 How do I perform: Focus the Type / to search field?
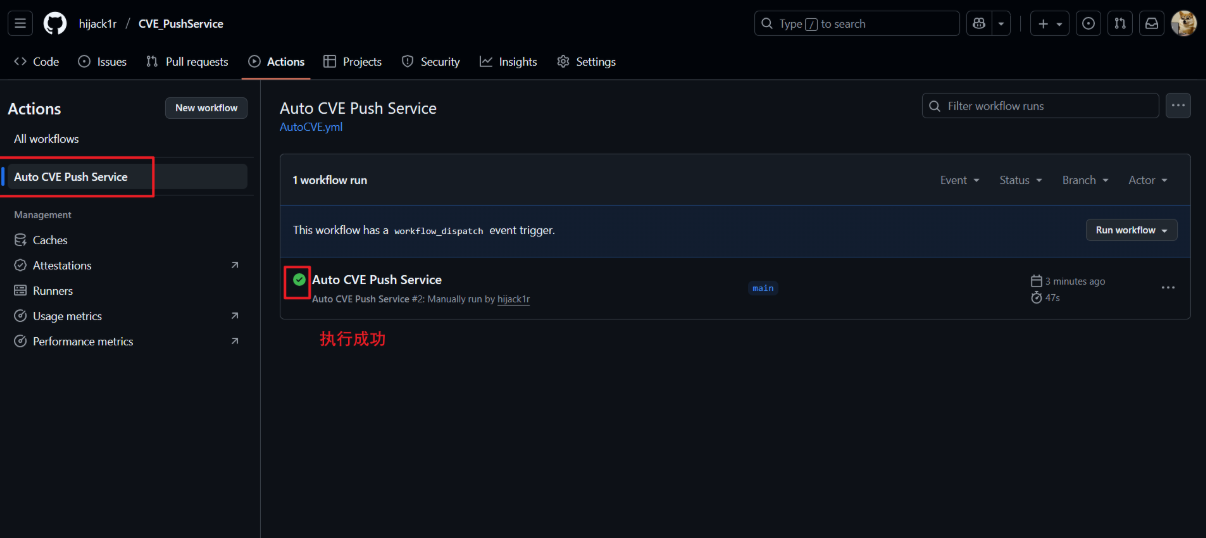856,23
